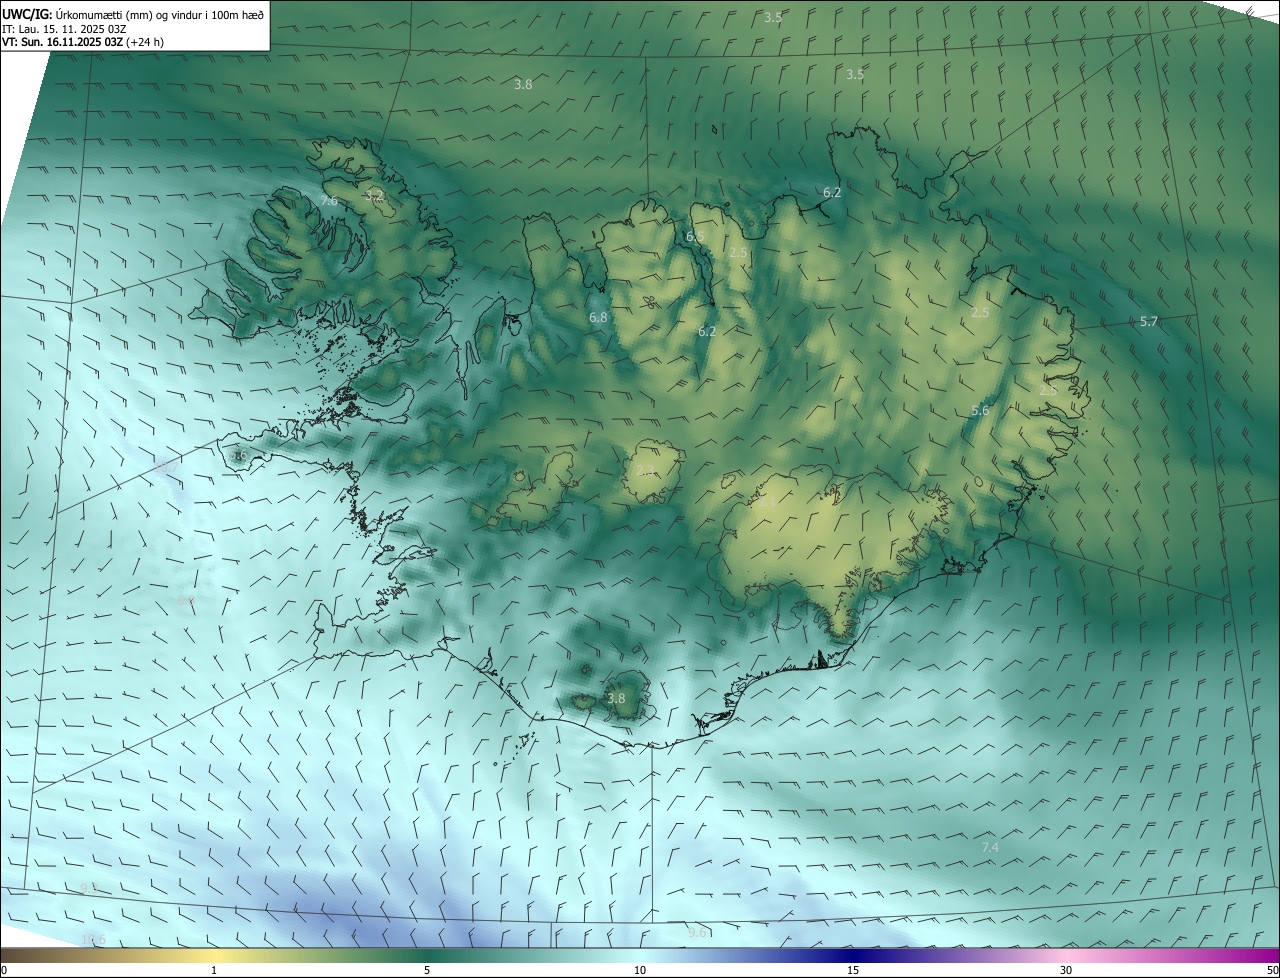This screenshot has height=978, width=1280.
Task: Click the faint 9.3 value label in the southwest
Action: click(89, 888)
